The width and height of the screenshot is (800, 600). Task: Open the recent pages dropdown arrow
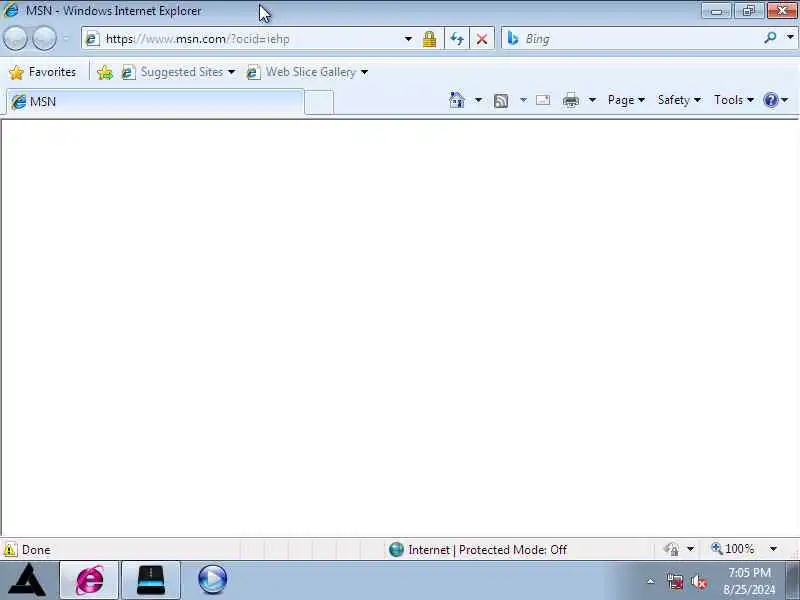pyautogui.click(x=66, y=39)
